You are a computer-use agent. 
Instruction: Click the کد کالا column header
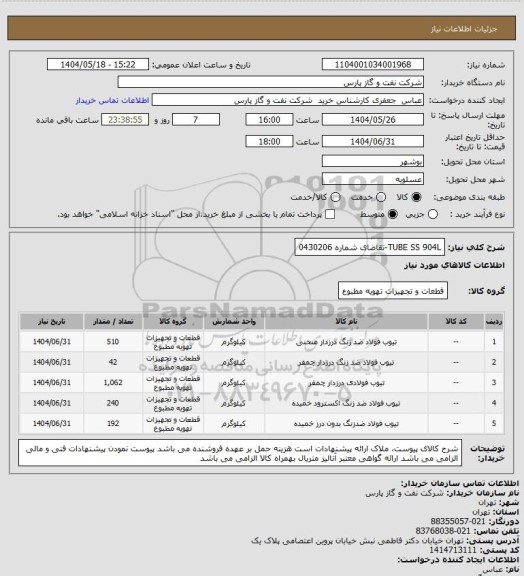tap(456, 321)
